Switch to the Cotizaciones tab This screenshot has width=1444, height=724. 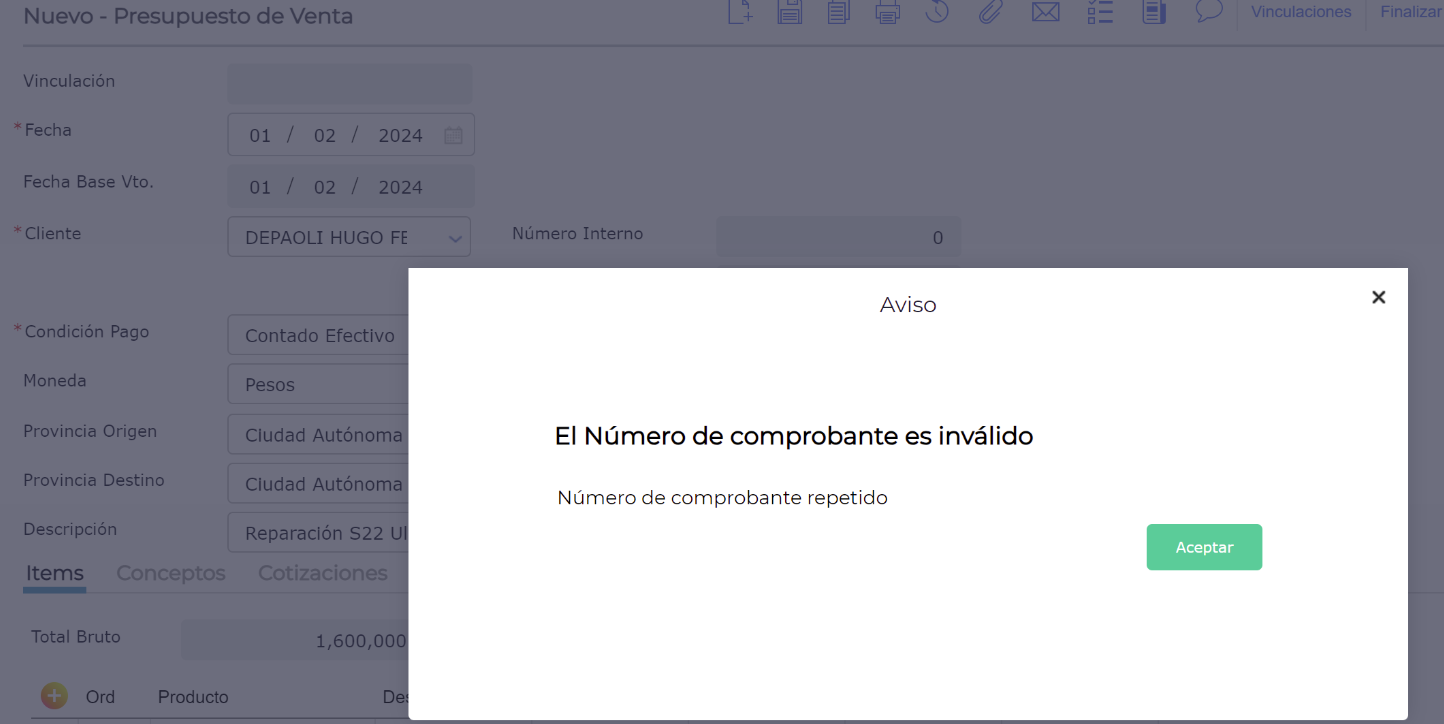(323, 574)
